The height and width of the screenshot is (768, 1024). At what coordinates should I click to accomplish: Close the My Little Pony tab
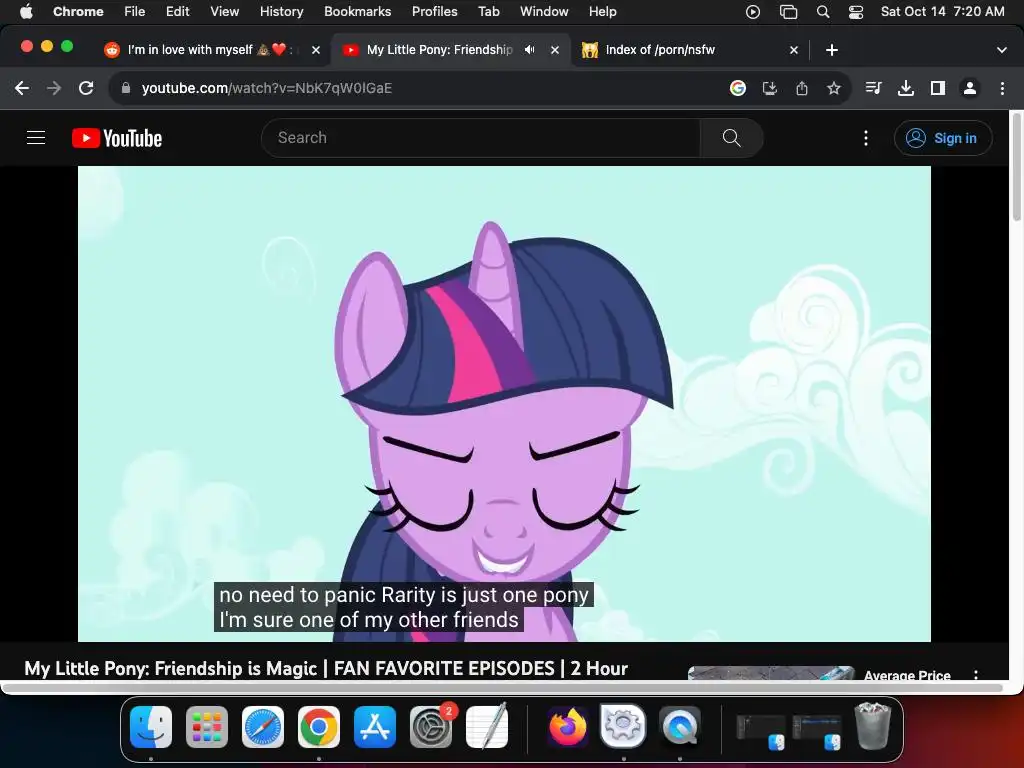click(x=555, y=50)
